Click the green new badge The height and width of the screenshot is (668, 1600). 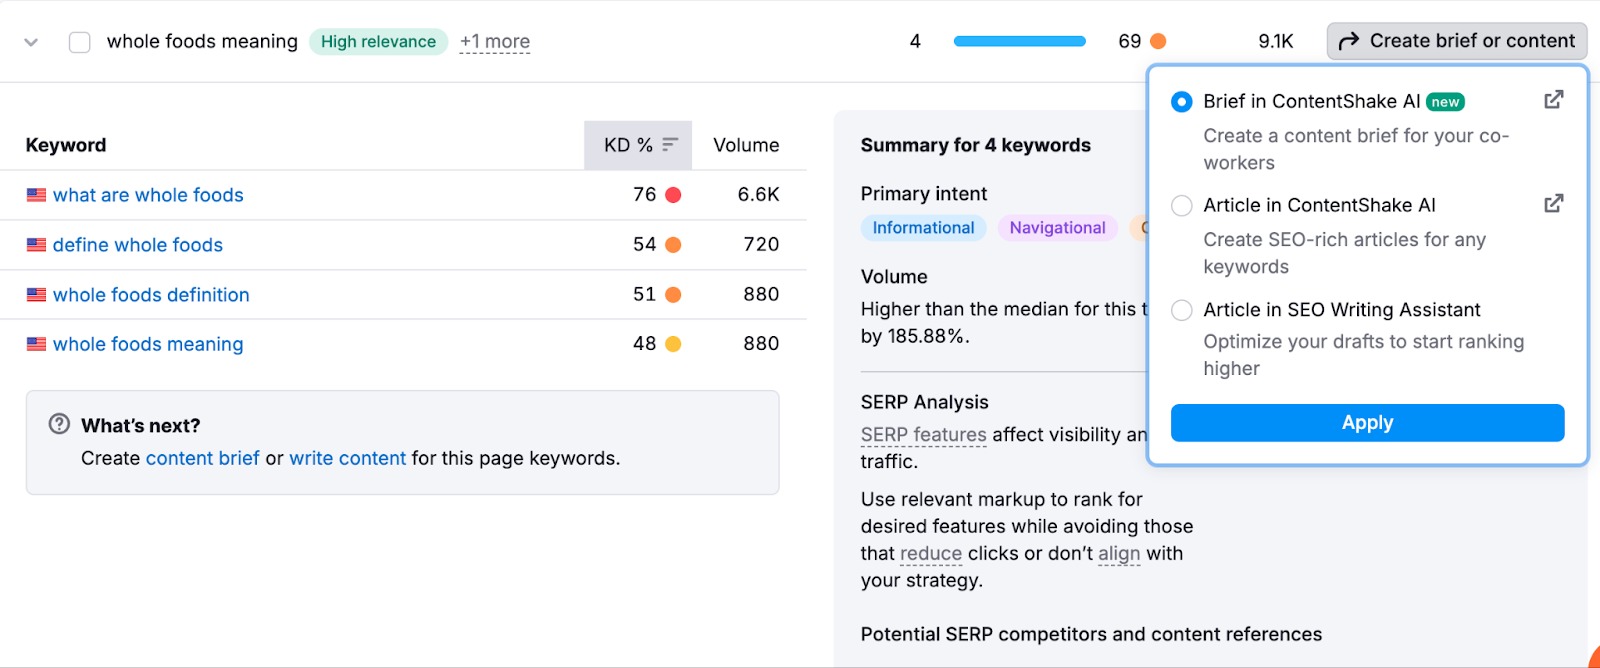1445,102
